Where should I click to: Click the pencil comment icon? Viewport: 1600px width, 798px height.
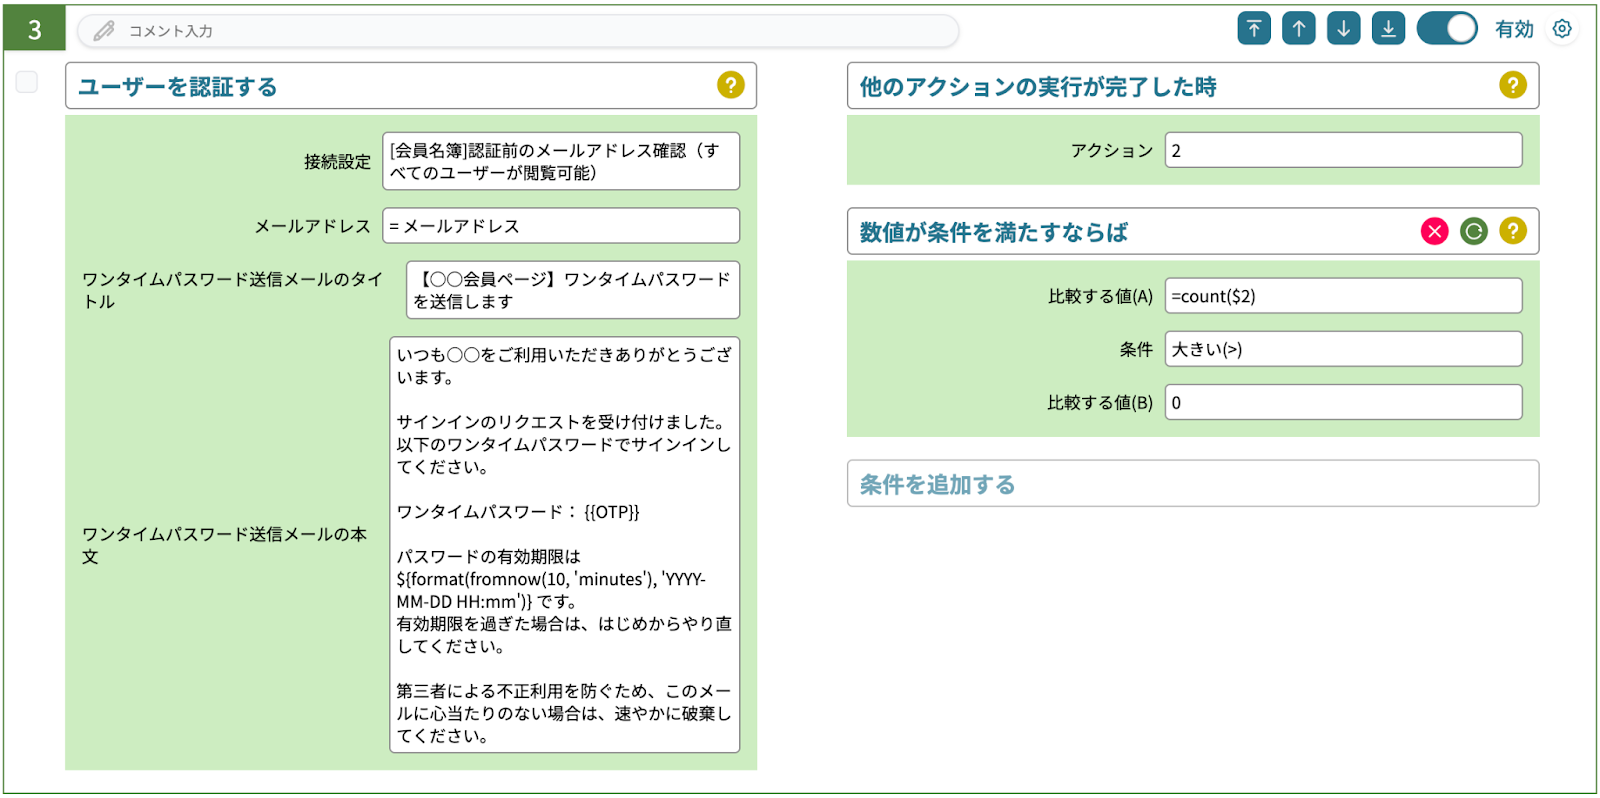click(104, 31)
